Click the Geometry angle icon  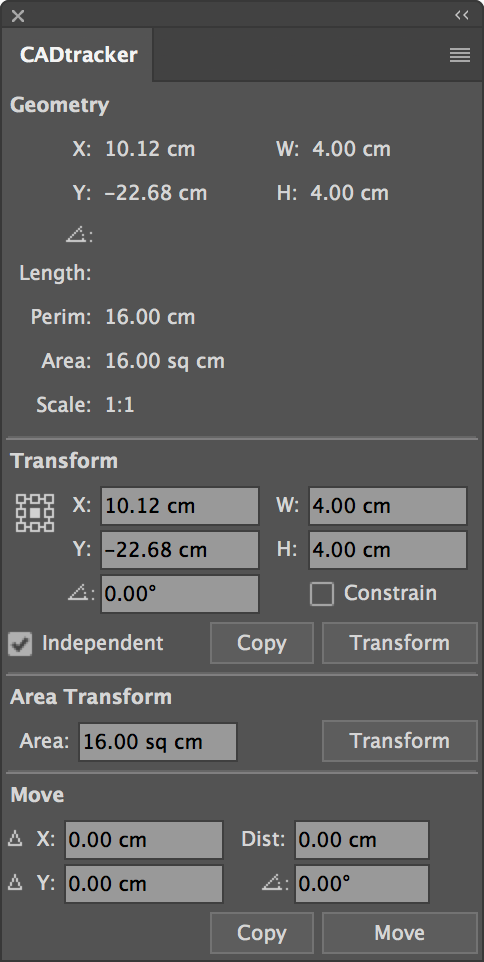pos(79,235)
